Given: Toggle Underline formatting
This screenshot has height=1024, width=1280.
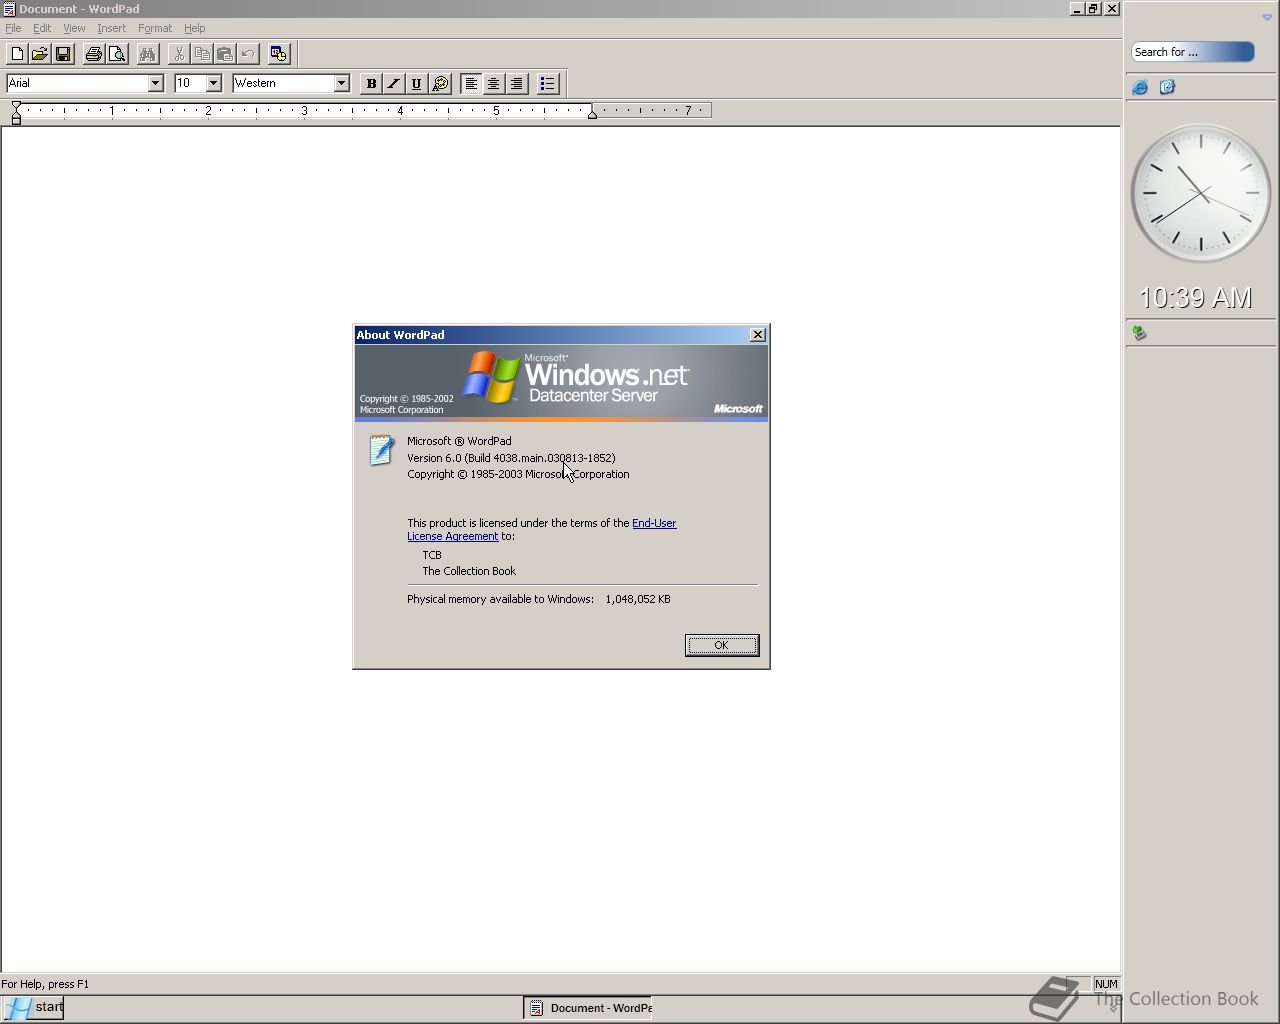Looking at the screenshot, I should click(417, 84).
